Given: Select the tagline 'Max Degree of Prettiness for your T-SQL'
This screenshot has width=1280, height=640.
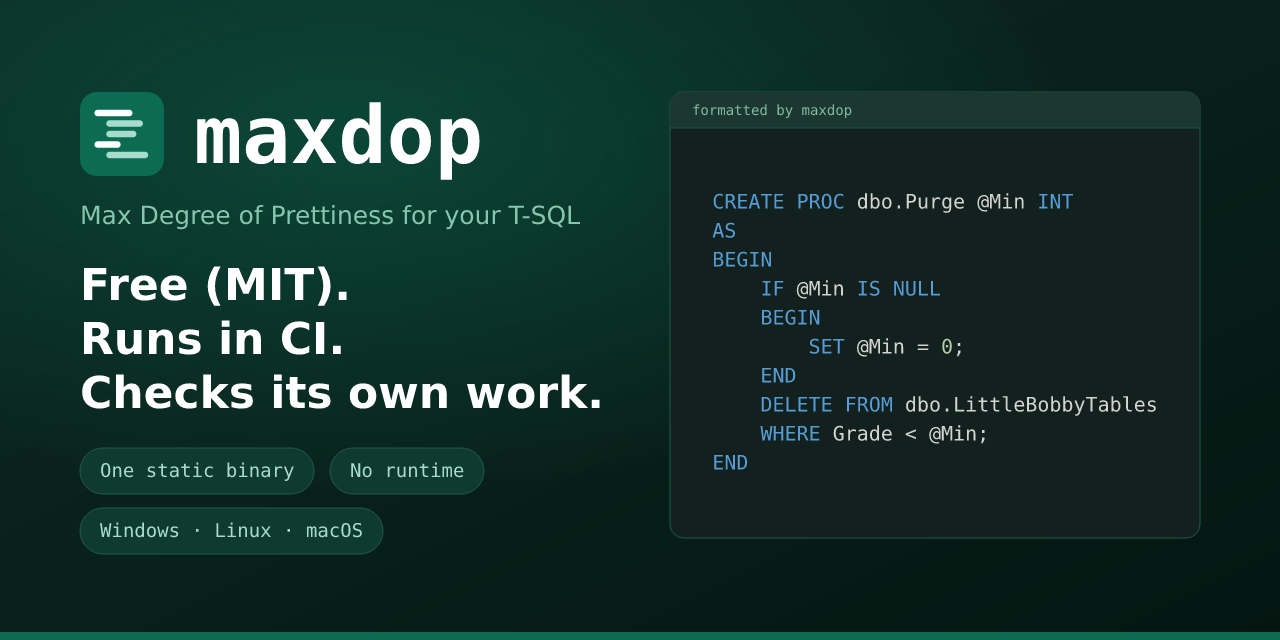Looking at the screenshot, I should [330, 215].
